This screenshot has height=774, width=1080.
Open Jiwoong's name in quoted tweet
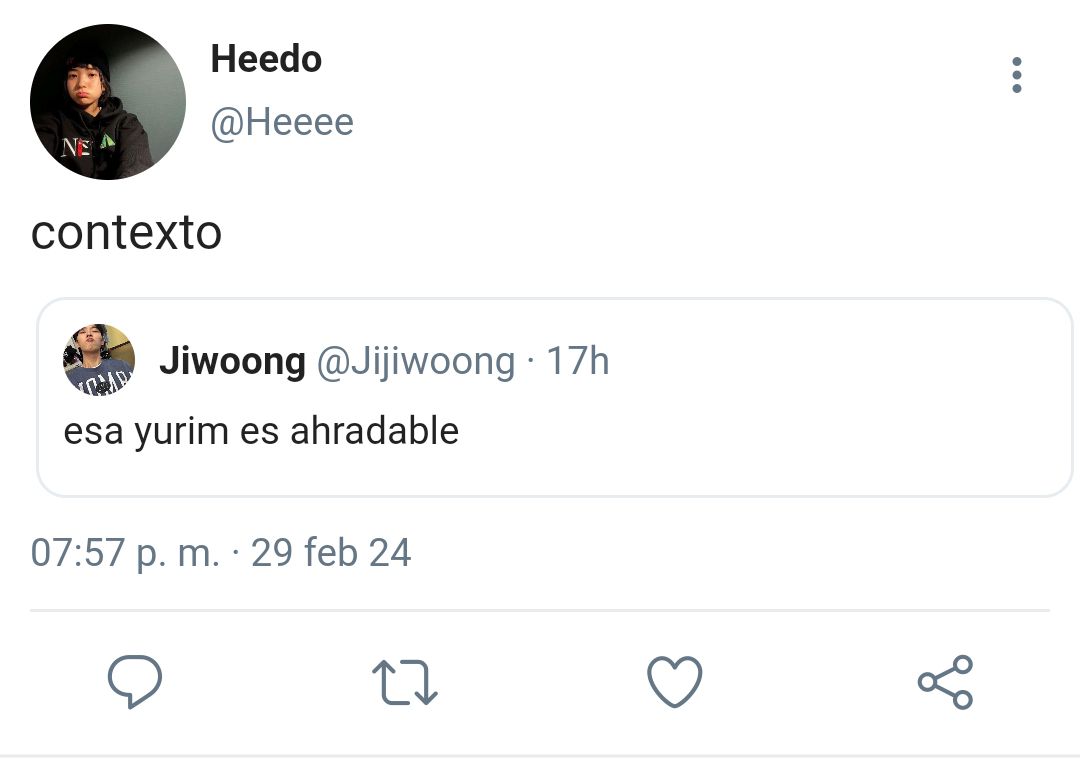point(232,361)
